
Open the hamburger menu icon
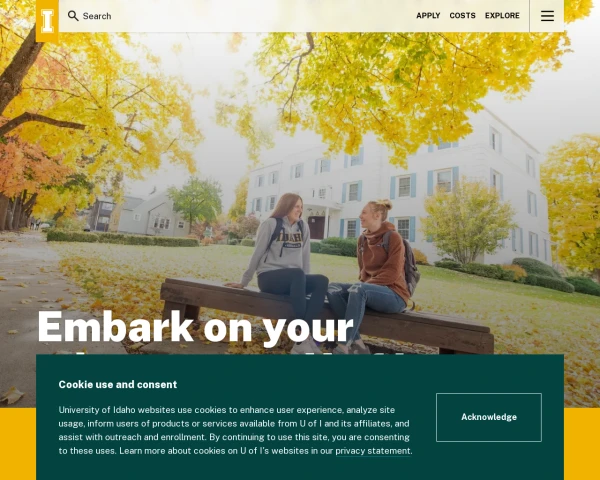click(547, 16)
